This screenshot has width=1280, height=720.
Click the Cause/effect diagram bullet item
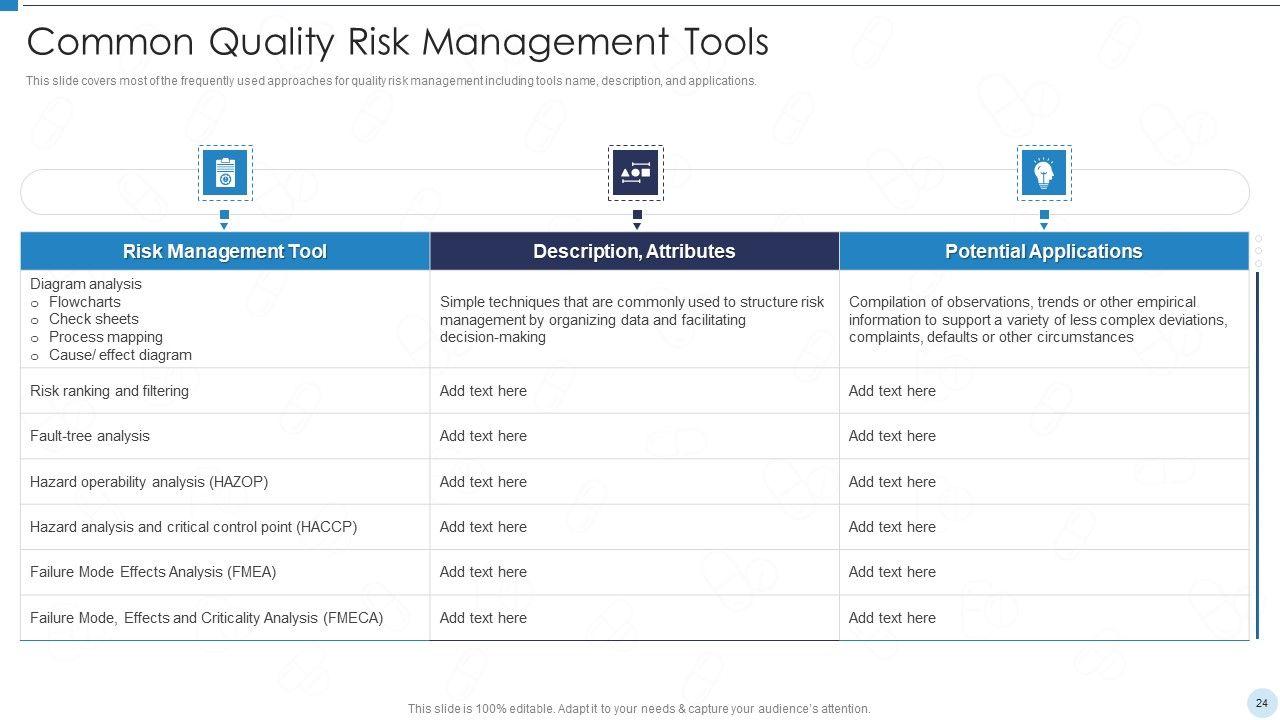coord(120,355)
